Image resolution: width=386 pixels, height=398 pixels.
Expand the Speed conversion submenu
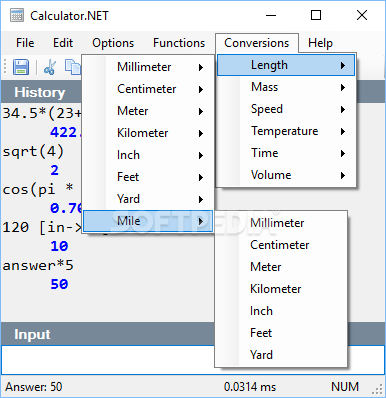click(286, 109)
